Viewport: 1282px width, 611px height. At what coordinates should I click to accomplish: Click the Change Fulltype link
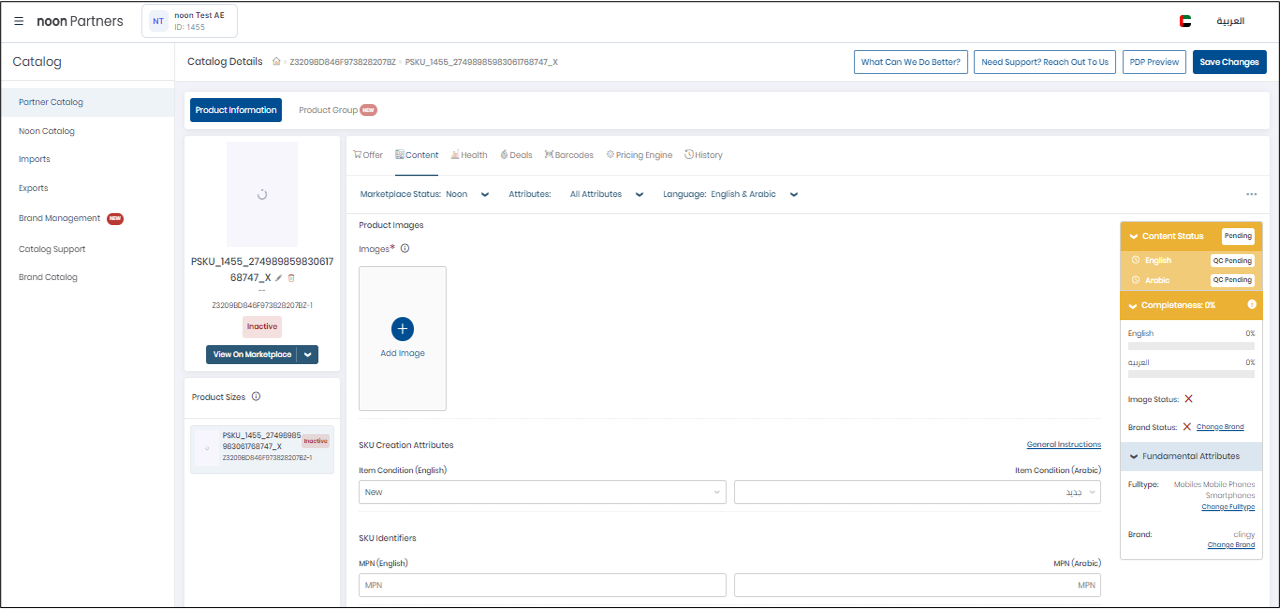pos(1228,507)
